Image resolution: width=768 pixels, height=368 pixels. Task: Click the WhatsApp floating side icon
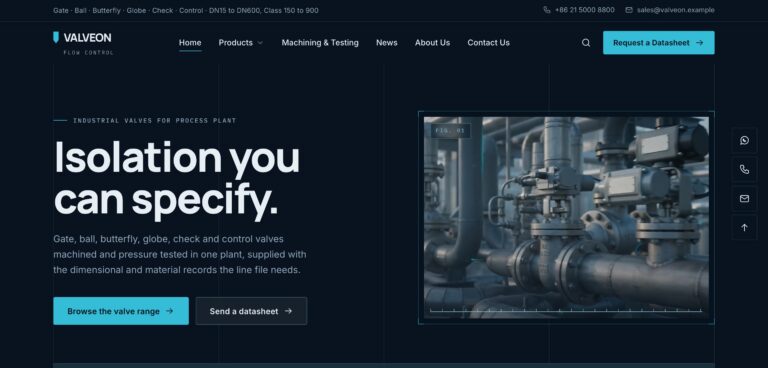pyautogui.click(x=744, y=141)
